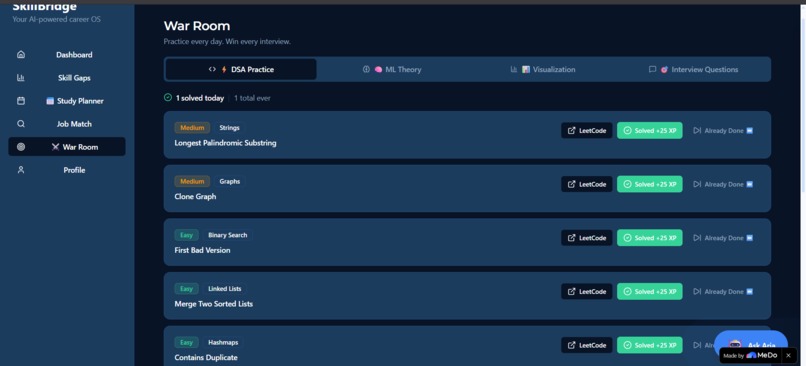Select the Merge Two Sorted Lists title

tap(214, 304)
